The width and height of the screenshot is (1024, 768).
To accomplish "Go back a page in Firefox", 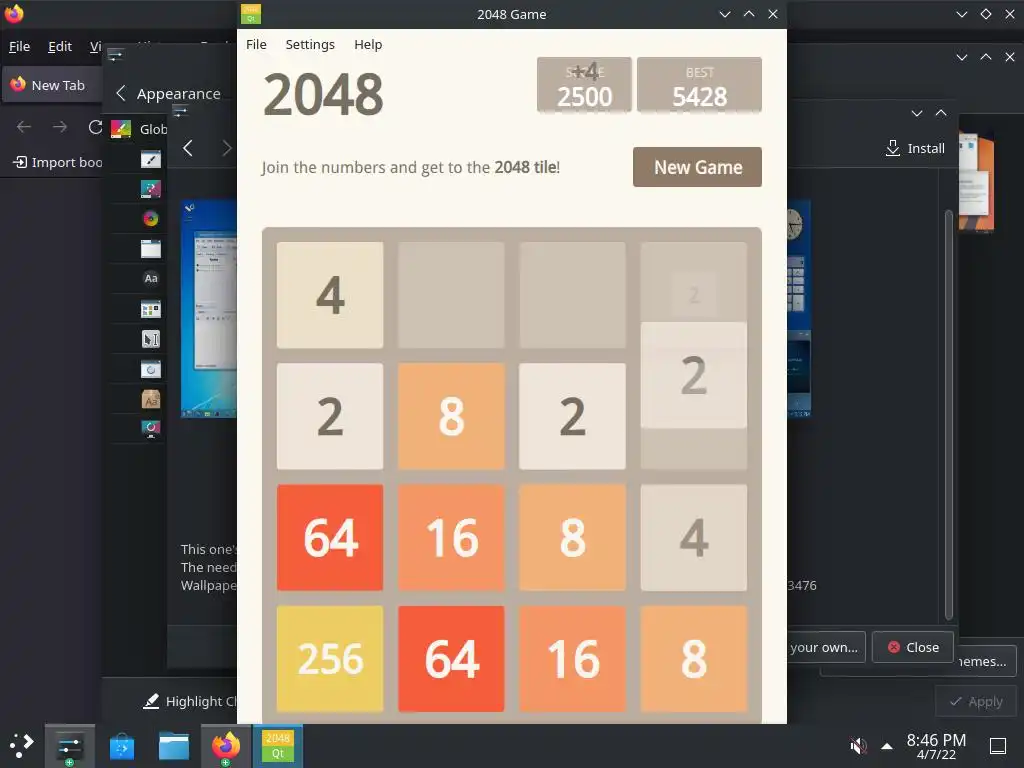I will click(24, 127).
